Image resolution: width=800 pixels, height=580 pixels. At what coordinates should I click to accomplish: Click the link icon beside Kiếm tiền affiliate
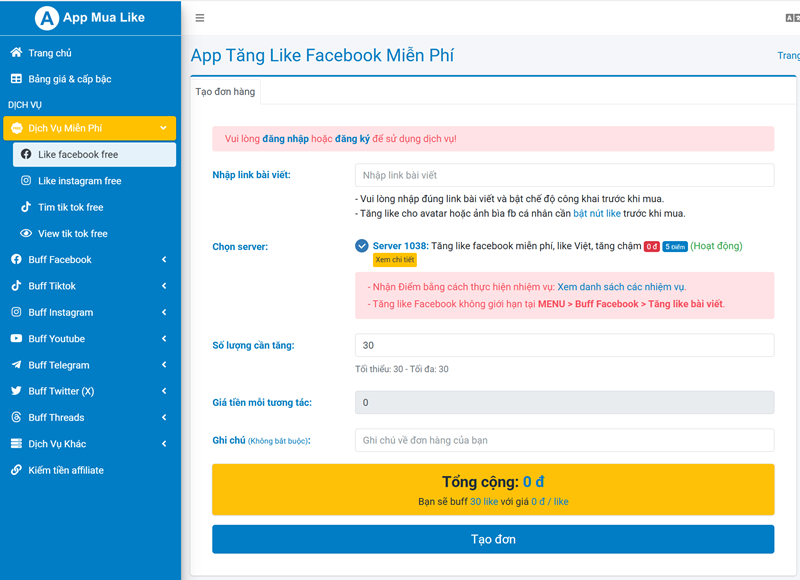[16, 470]
